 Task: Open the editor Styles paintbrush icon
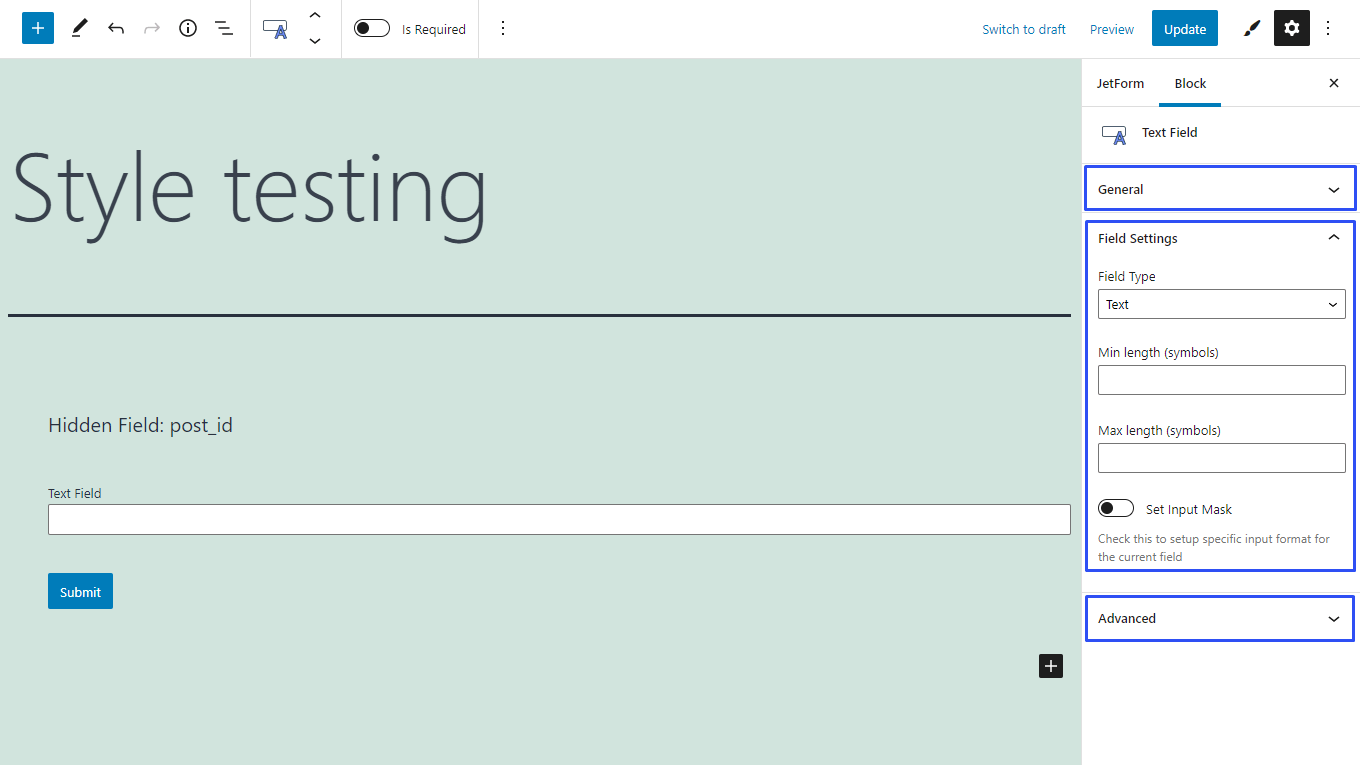(x=1251, y=28)
